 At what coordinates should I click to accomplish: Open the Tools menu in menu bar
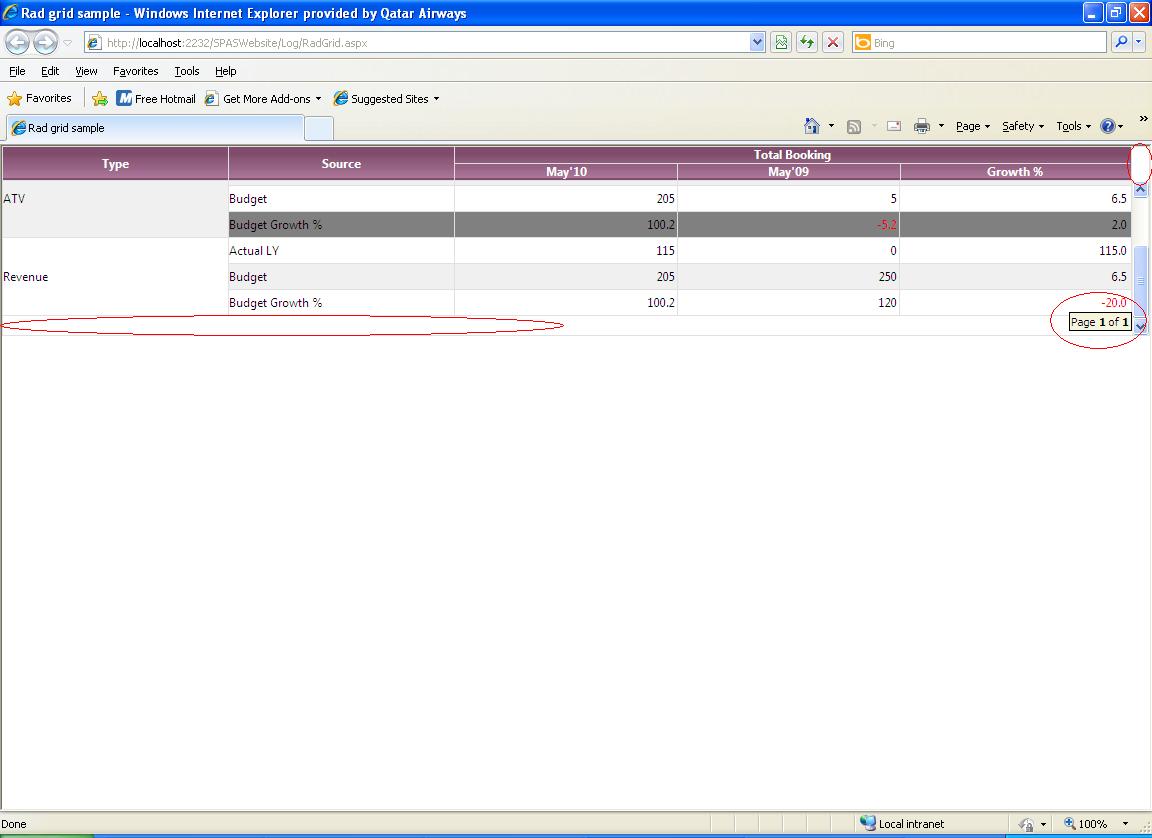(187, 71)
